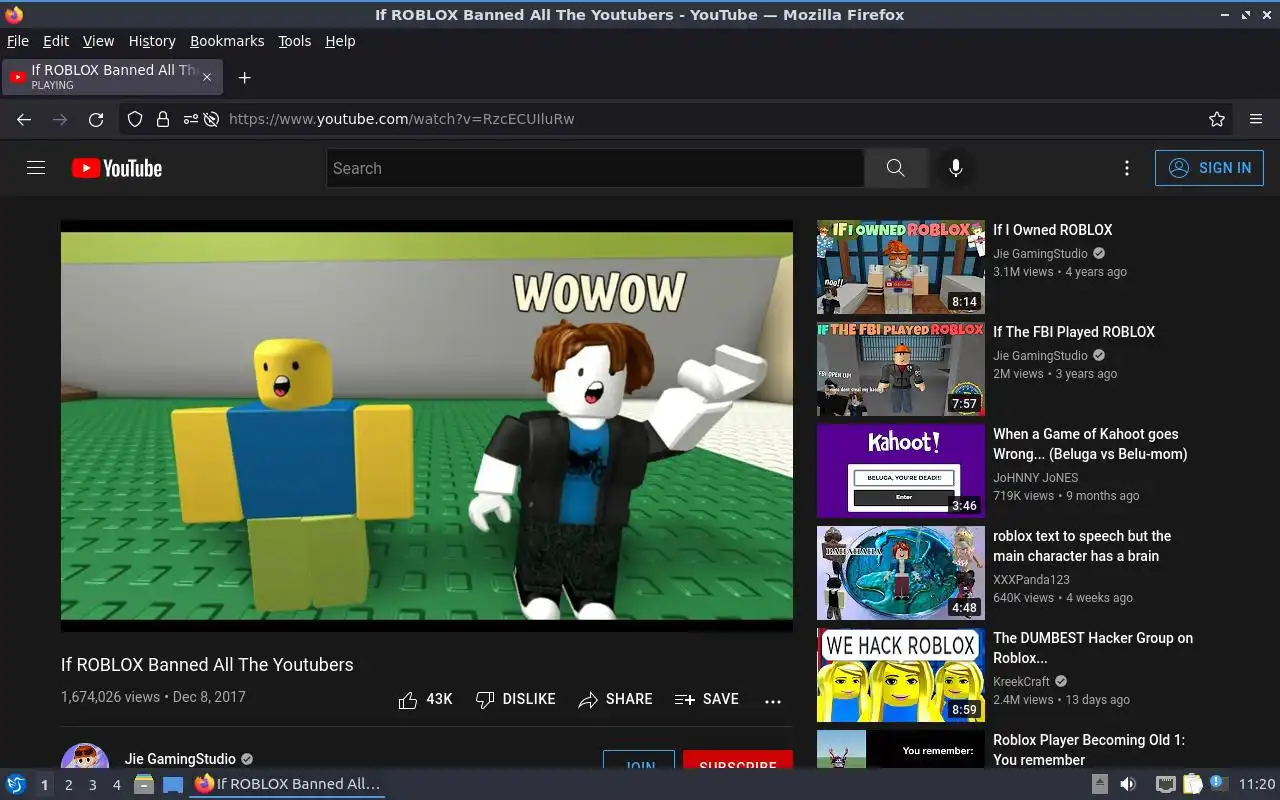Open more actions ellipsis under video
Screen dimensions: 1280x800
click(x=773, y=701)
